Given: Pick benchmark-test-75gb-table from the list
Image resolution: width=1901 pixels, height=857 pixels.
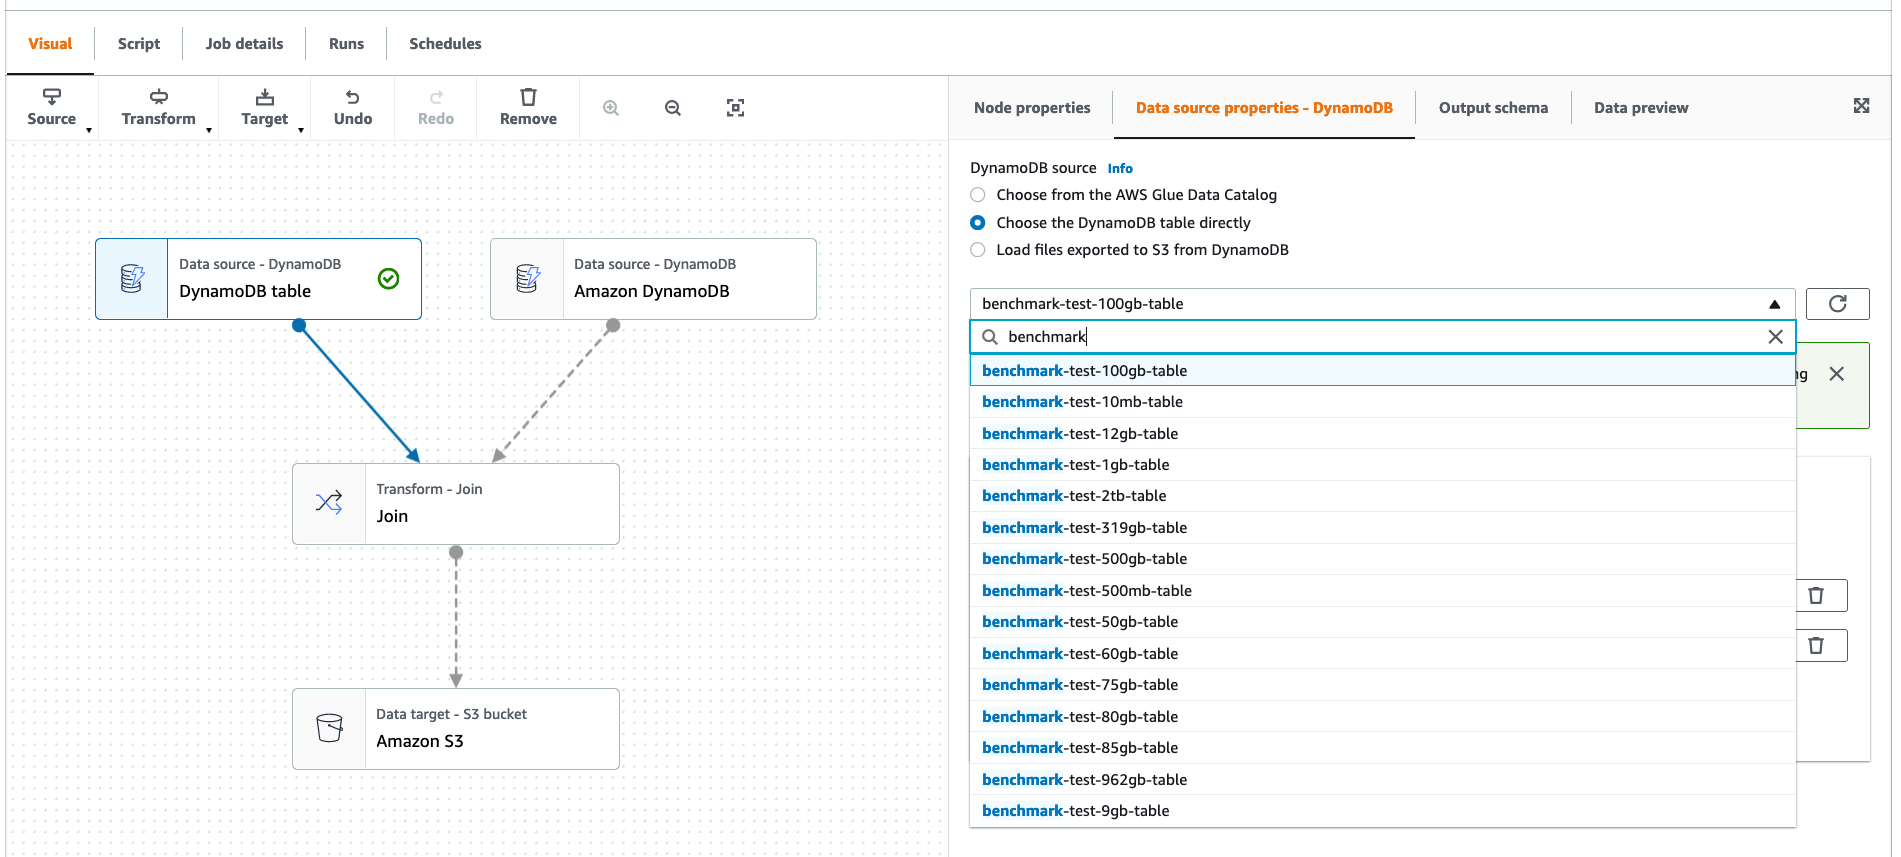Looking at the screenshot, I should coord(1383,685).
